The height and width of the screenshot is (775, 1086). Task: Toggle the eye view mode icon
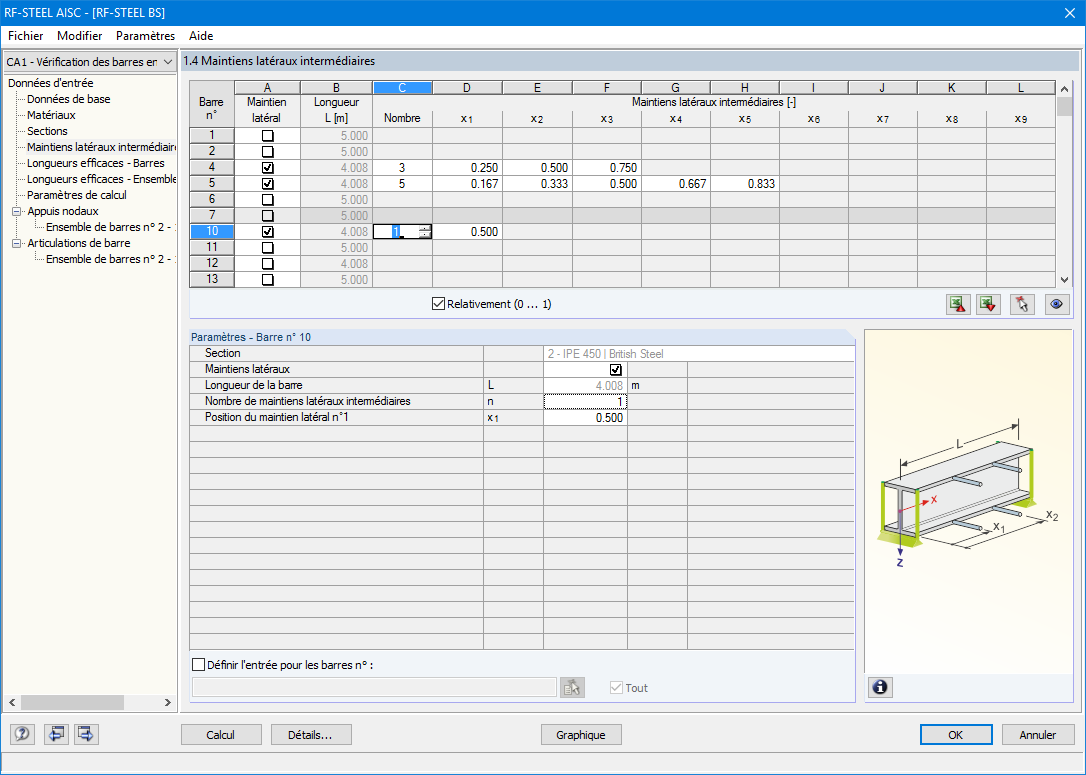click(x=1057, y=304)
